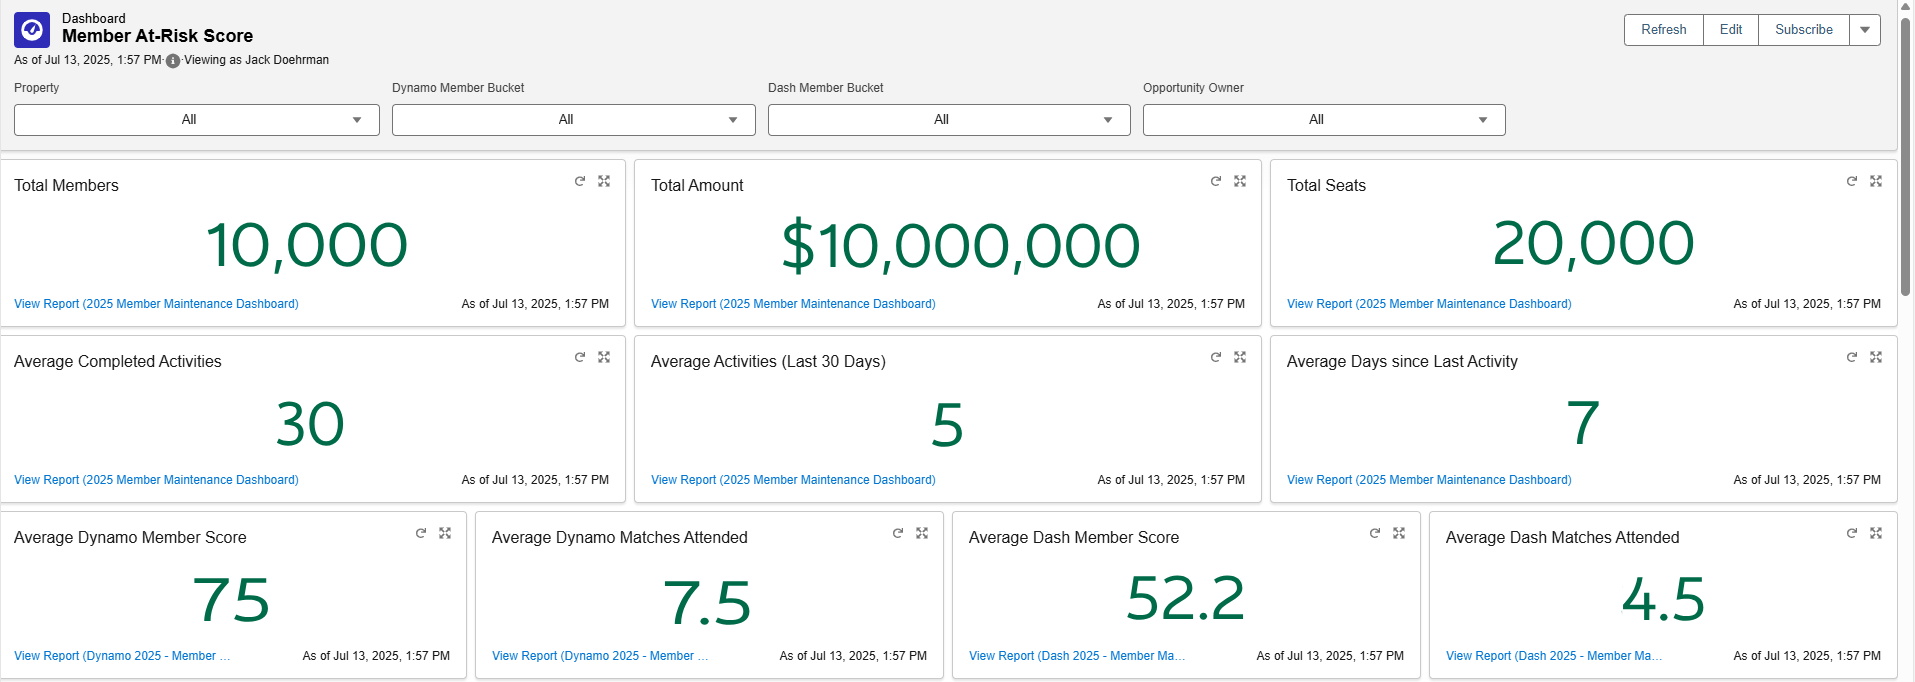Image resolution: width=1915 pixels, height=682 pixels.
Task: Open the Opportunity Owner filter dropdown
Action: click(x=1324, y=120)
